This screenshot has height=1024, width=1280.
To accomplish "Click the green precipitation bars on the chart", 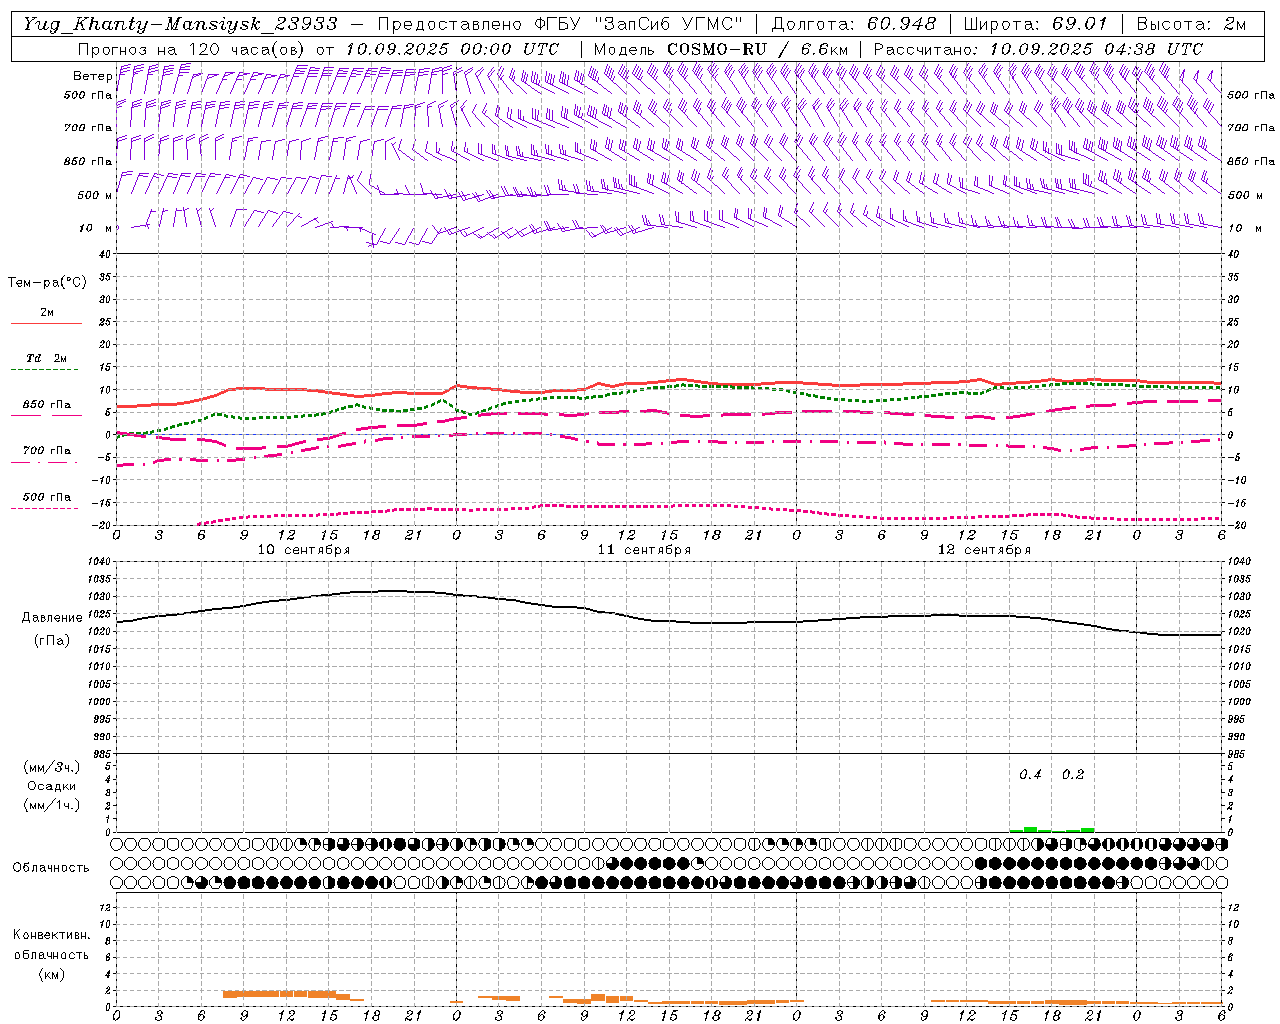I will 1052,829.
